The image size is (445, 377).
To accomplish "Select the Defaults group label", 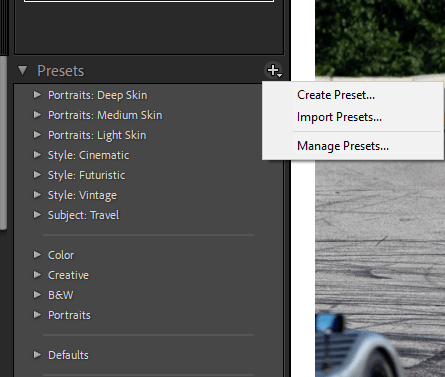I will coord(68,355).
